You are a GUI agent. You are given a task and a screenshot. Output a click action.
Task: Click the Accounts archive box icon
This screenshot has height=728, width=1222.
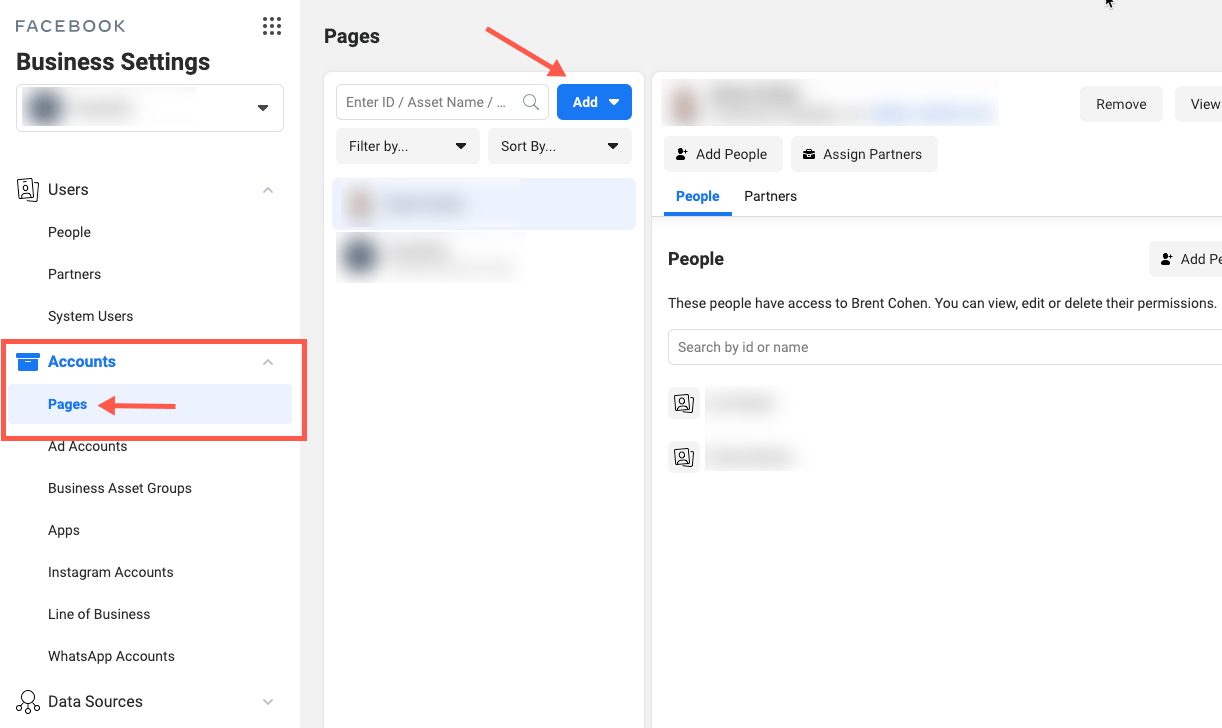28,362
